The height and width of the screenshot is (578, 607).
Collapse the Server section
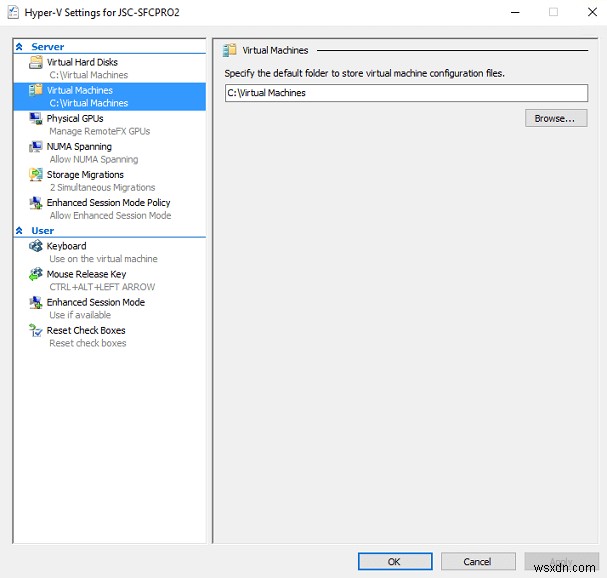pos(19,47)
